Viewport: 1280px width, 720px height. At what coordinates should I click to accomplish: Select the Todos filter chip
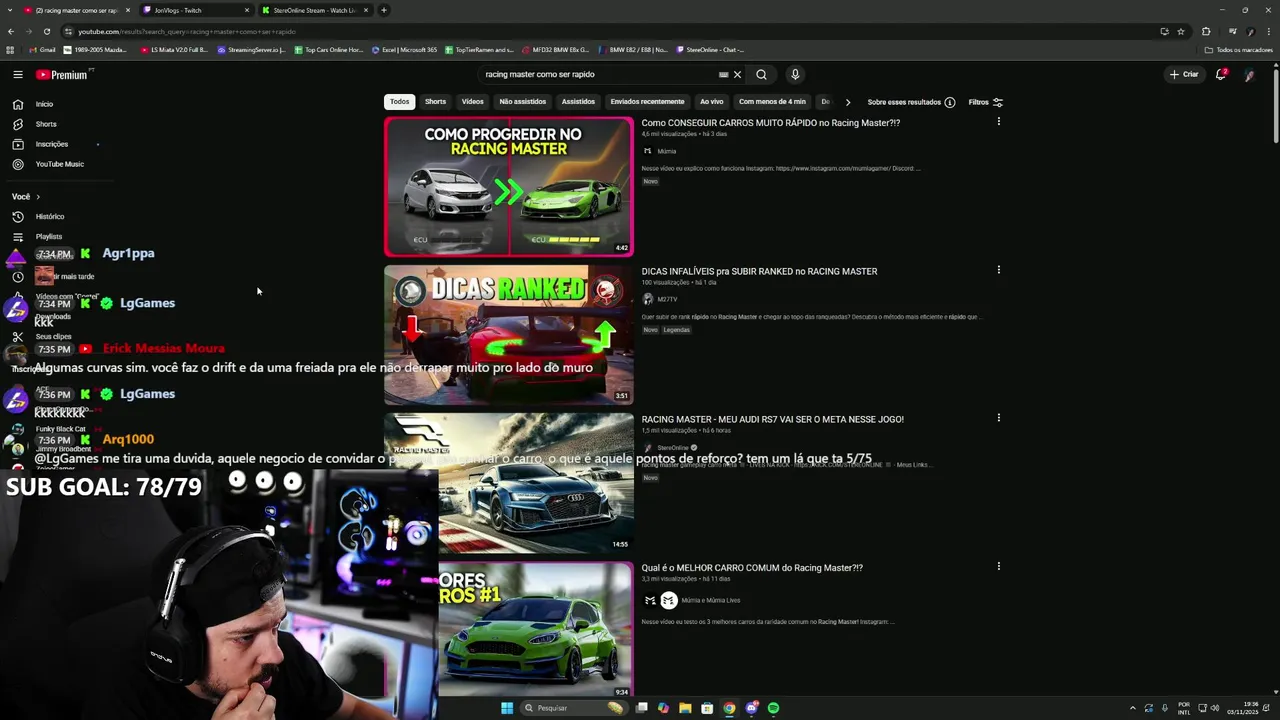(399, 102)
